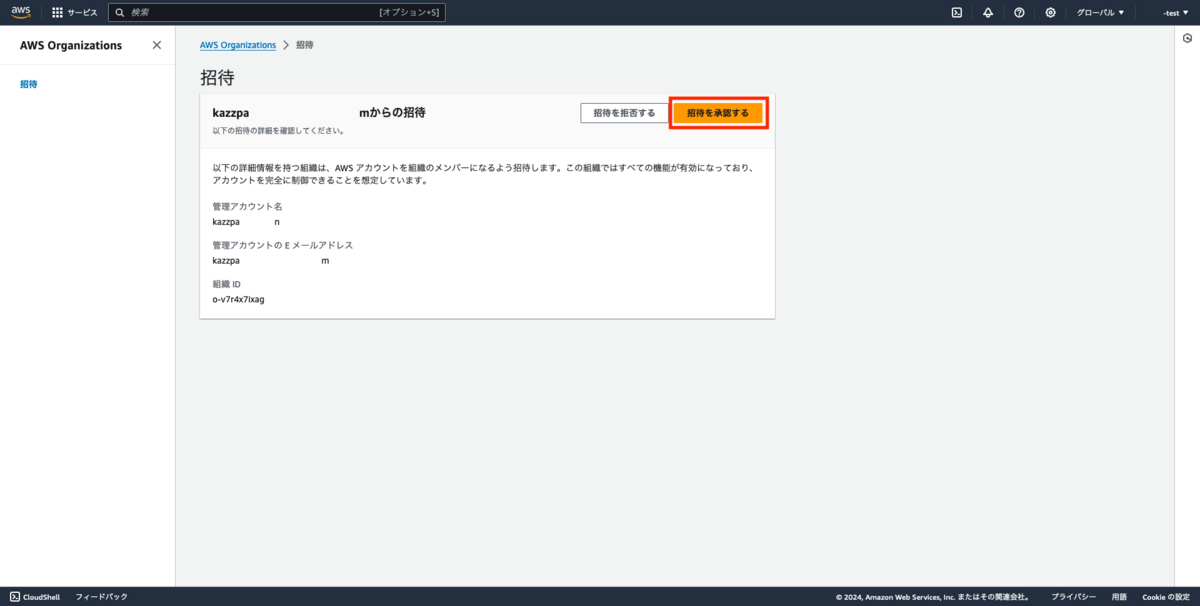Click the 組織 ID label

click(226, 284)
